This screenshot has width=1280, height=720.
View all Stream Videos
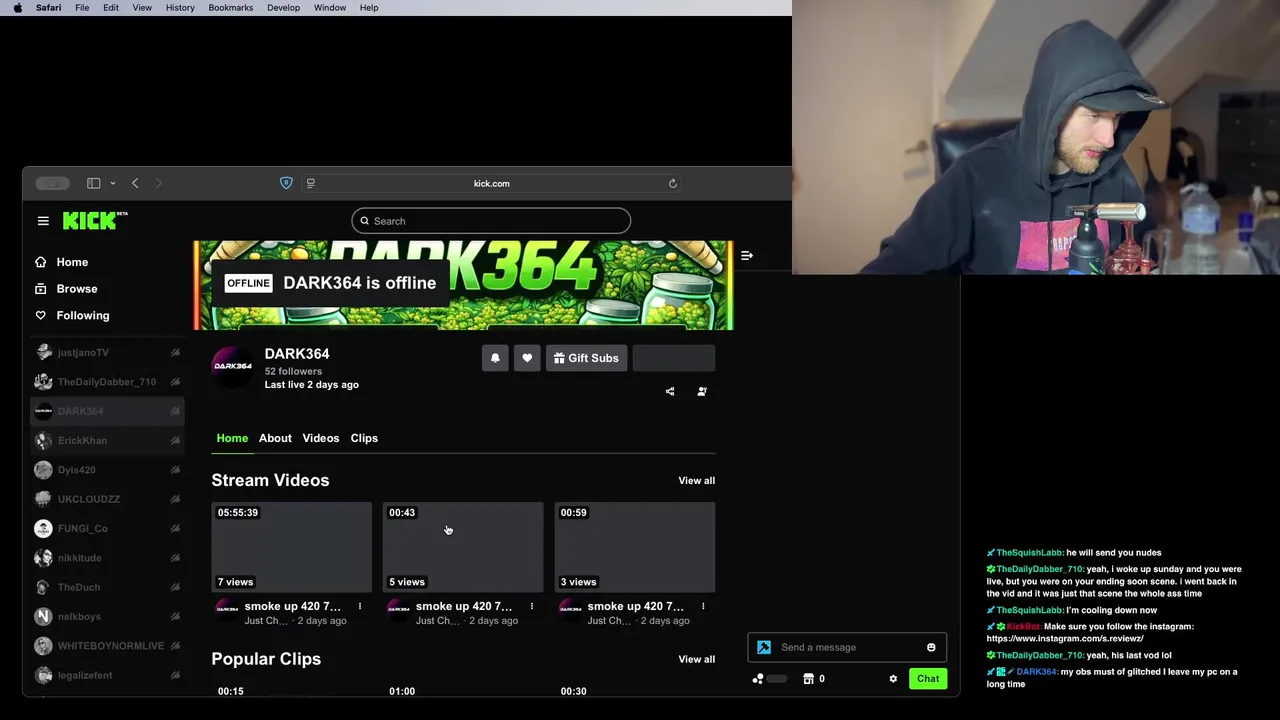[x=697, y=481]
